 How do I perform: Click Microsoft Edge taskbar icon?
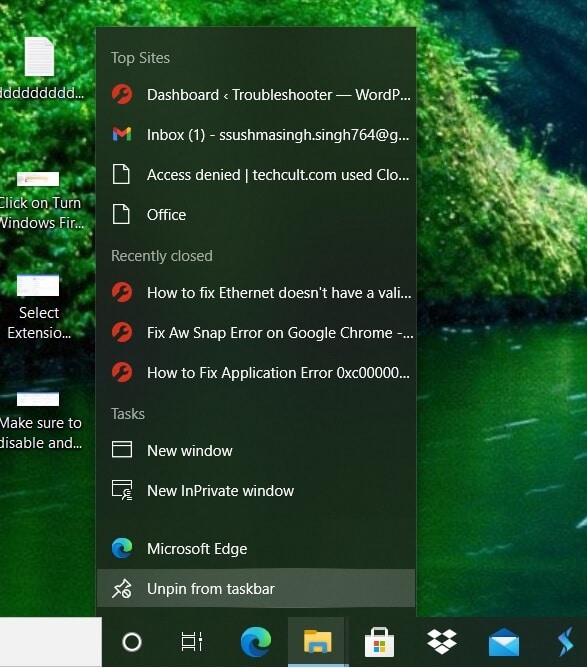(x=256, y=642)
